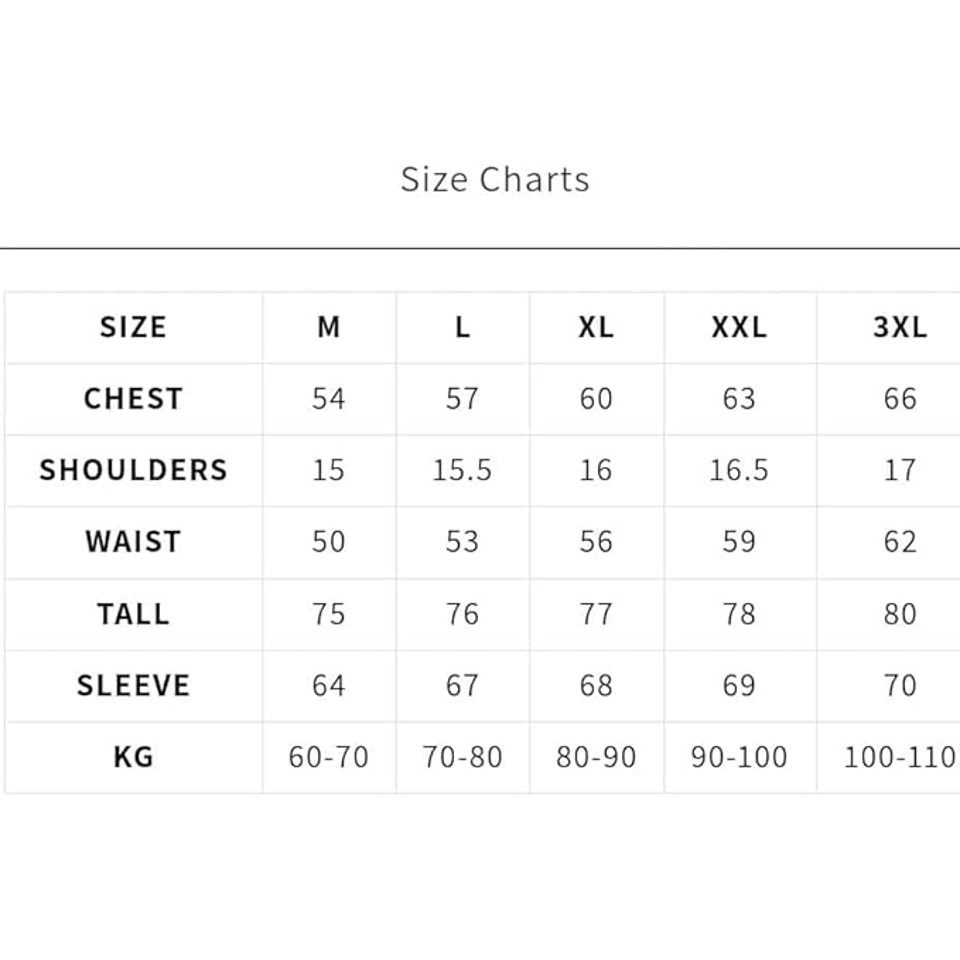Select the 3XL size column header
The image size is (960, 960).
[900, 327]
